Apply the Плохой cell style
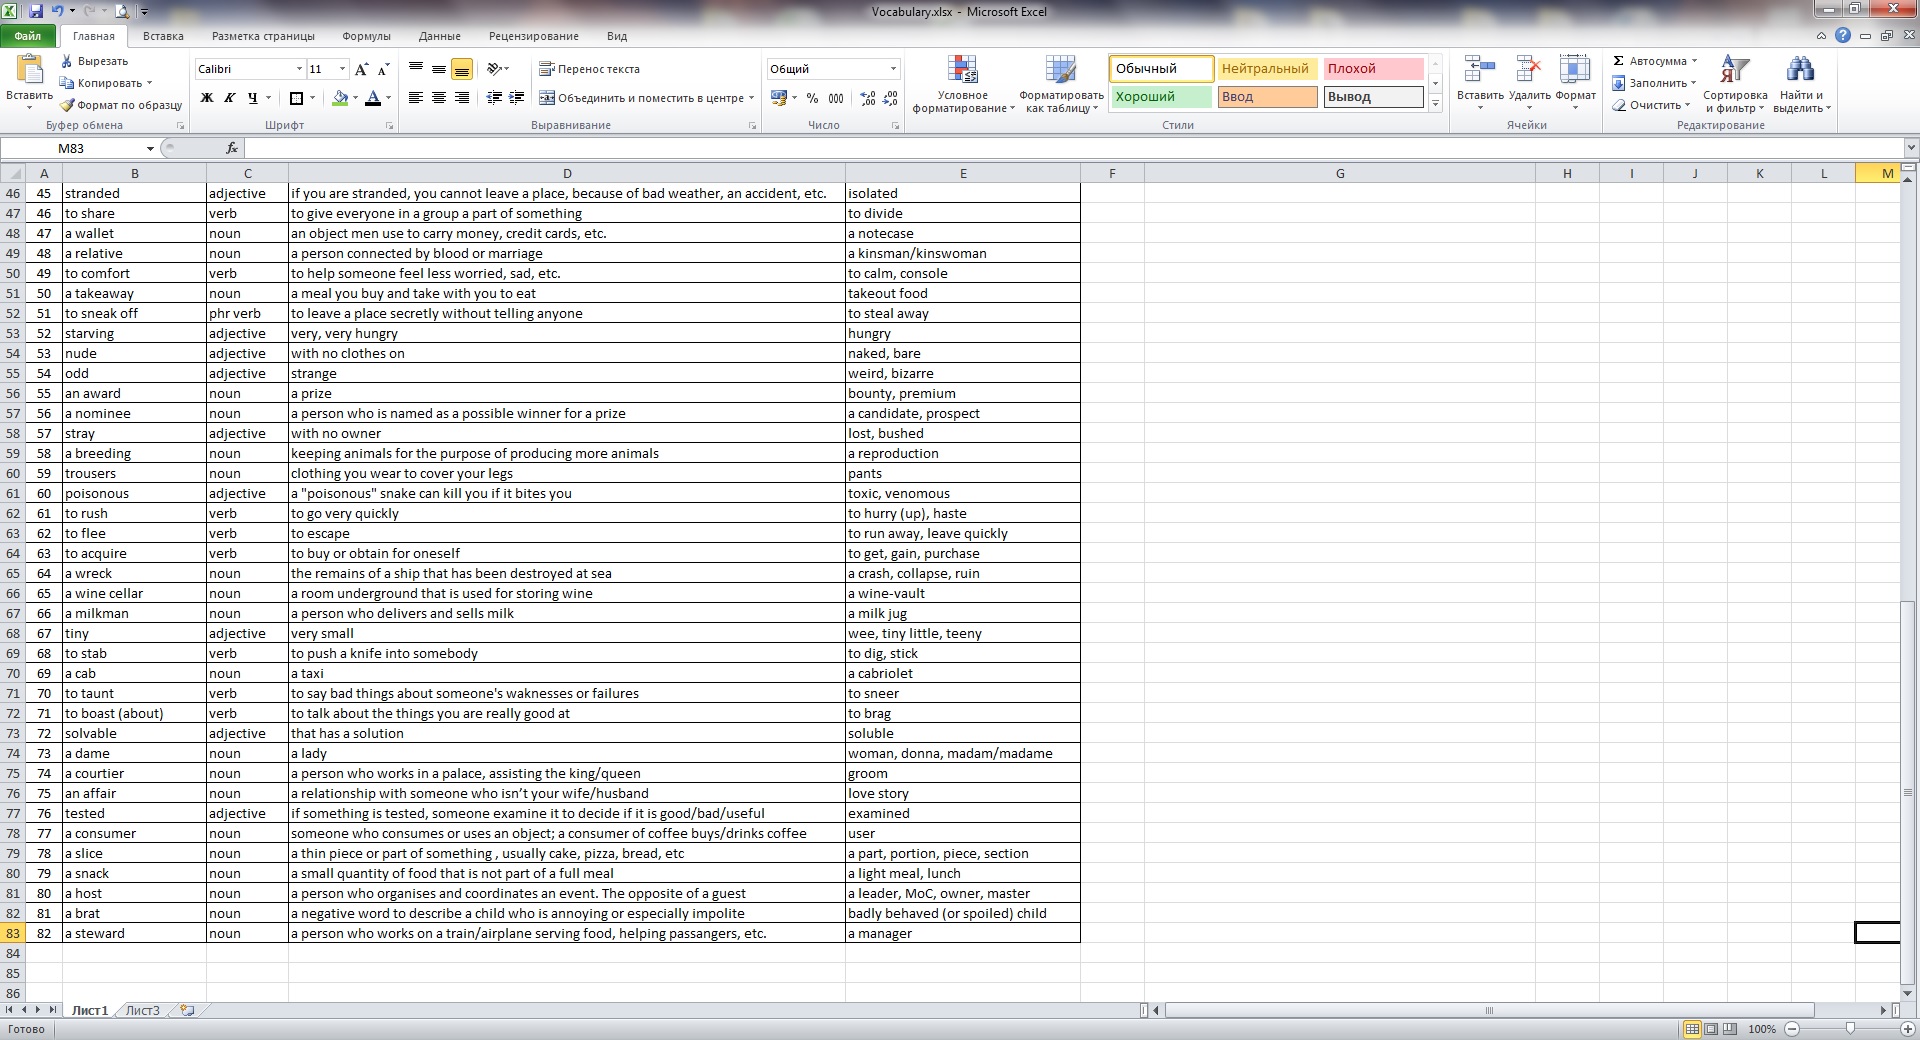The image size is (1920, 1040). tap(1373, 69)
